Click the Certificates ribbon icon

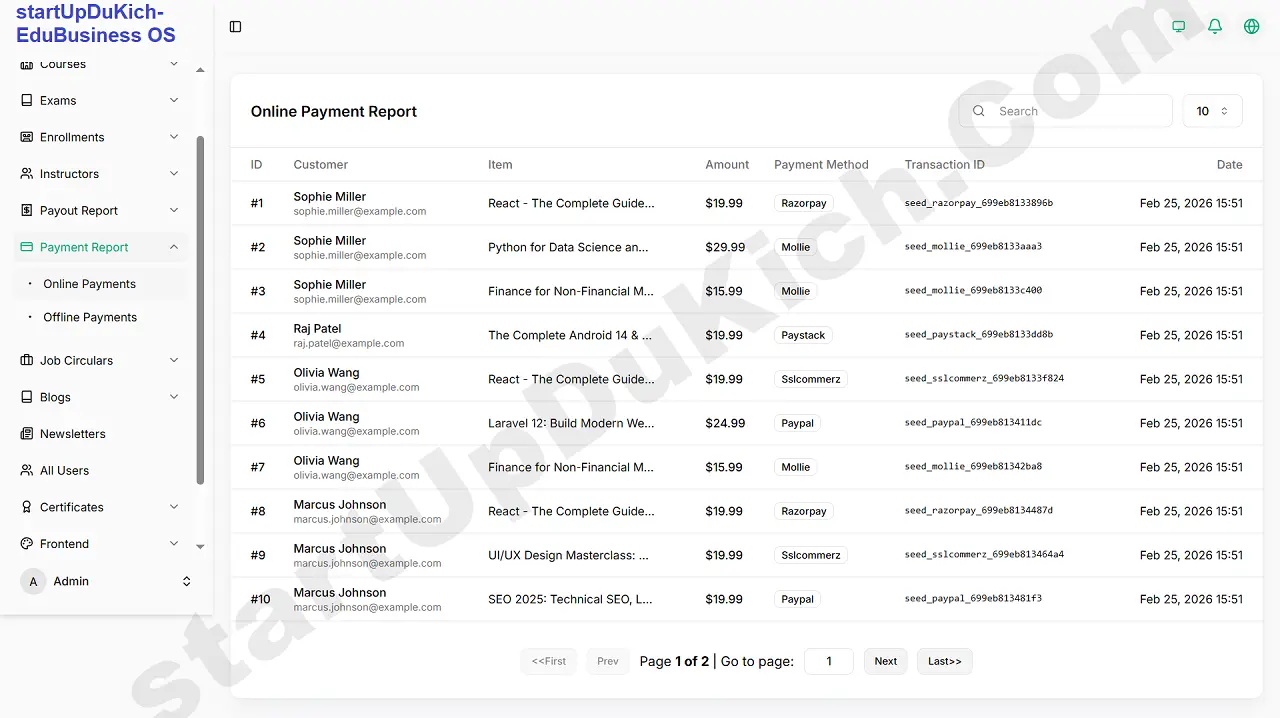click(27, 508)
